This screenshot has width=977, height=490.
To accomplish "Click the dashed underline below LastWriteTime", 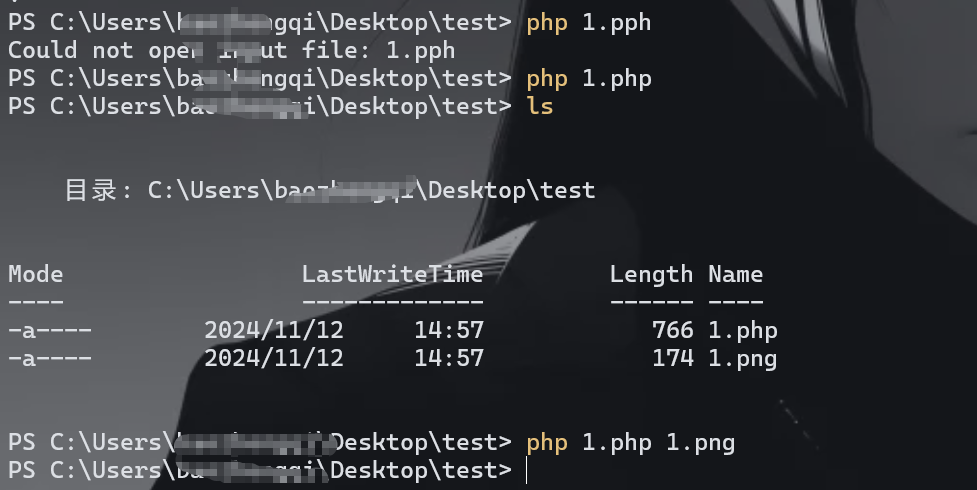I will coord(392,301).
